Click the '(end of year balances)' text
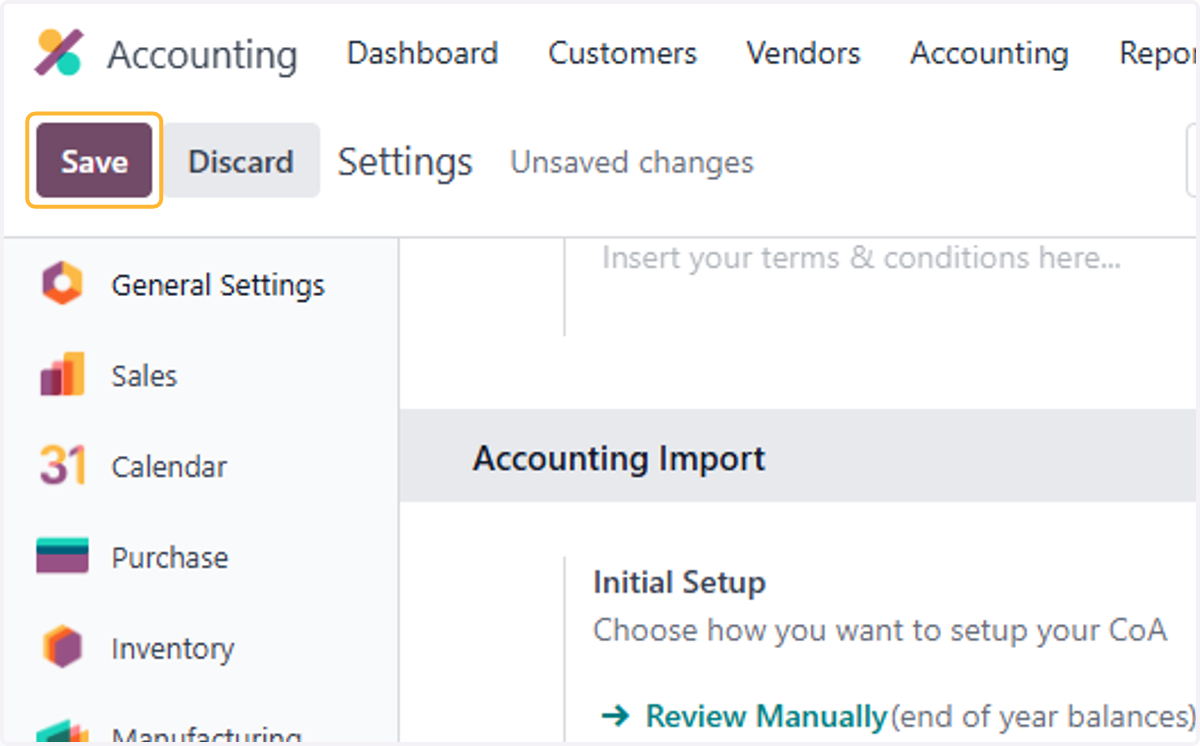Screen dimensions: 1200x746 pyautogui.click(x=1042, y=716)
